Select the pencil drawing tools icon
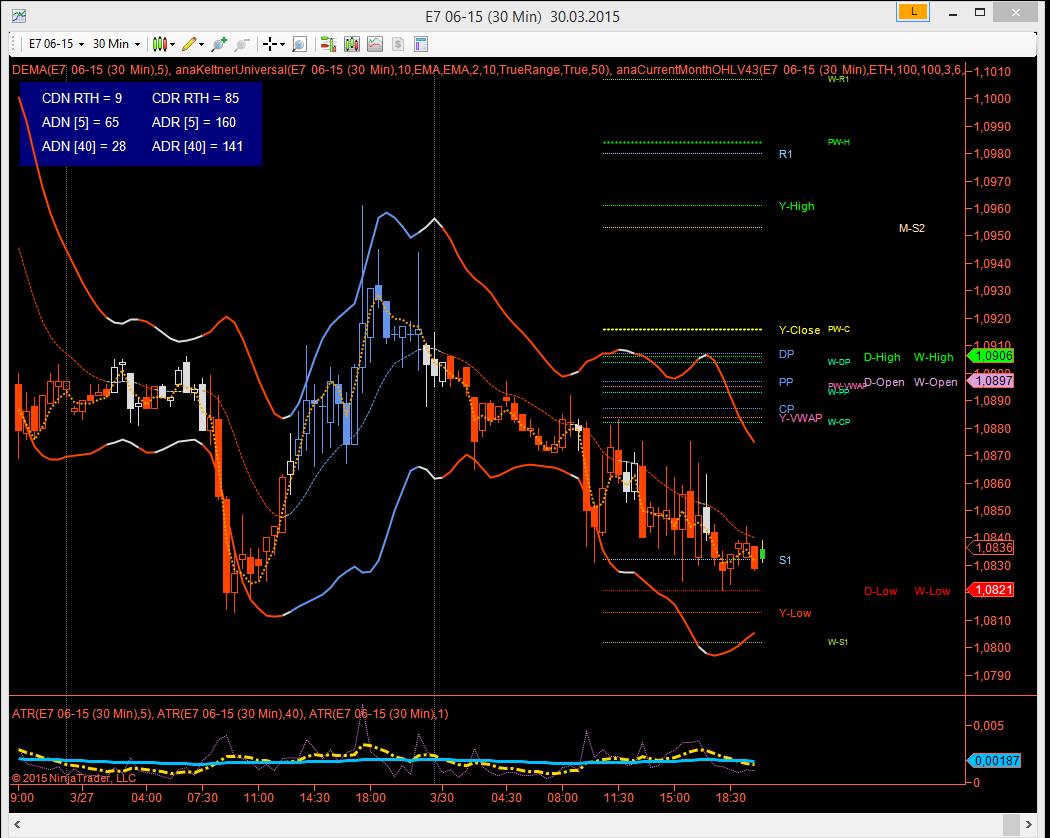Screen dimensions: 1050x838 click(189, 44)
